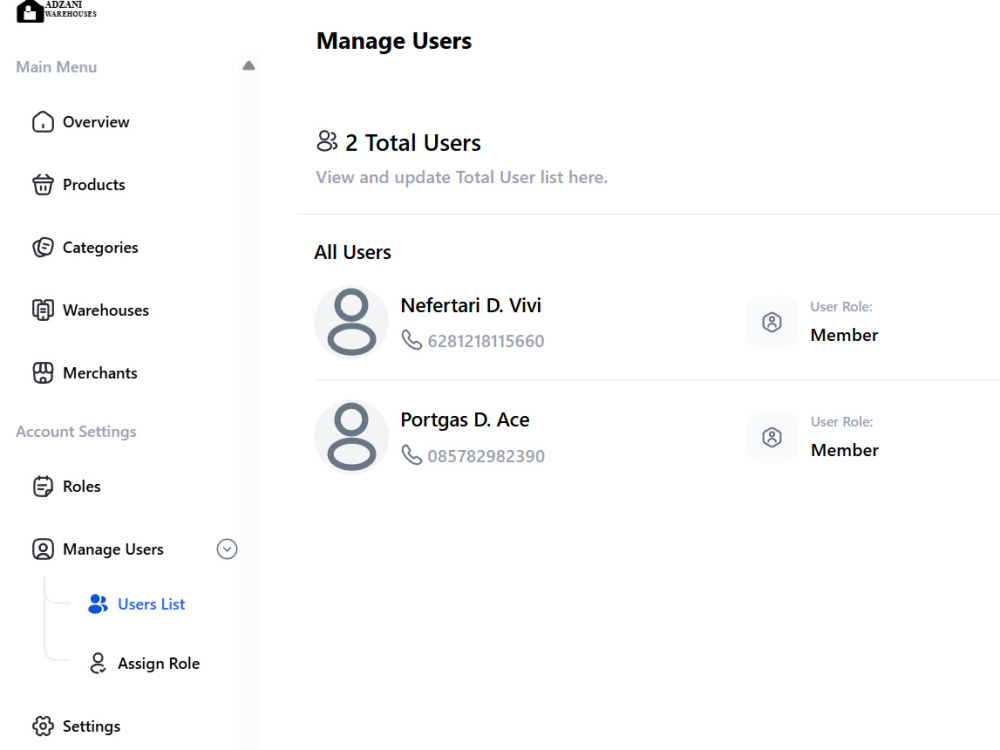Viewport: 1000px width, 750px height.
Task: Click the blue Users List people icon
Action: (x=98, y=604)
